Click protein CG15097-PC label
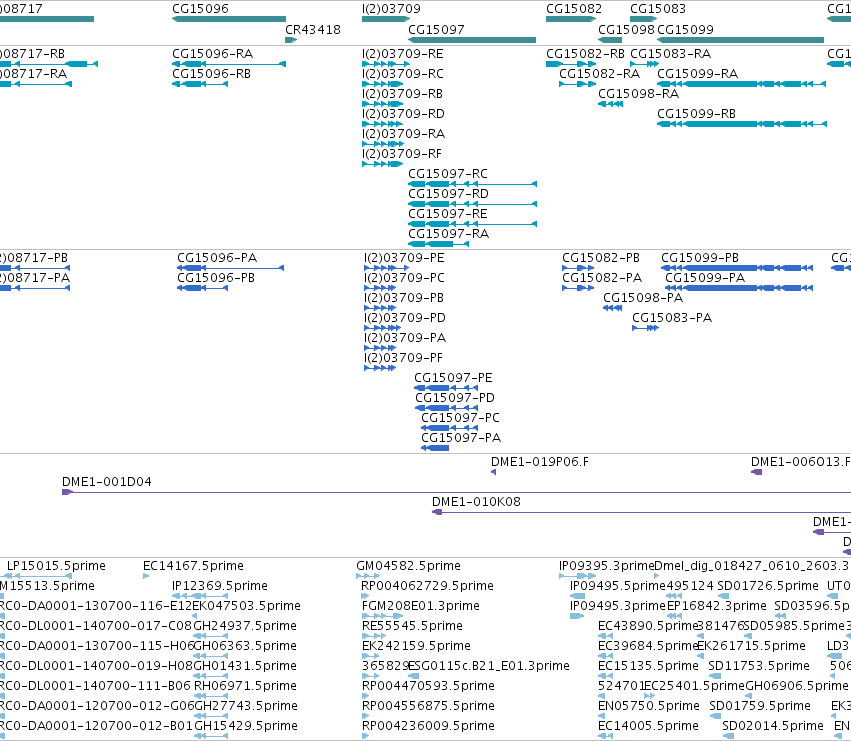Image resolution: width=851 pixels, height=741 pixels. click(460, 418)
